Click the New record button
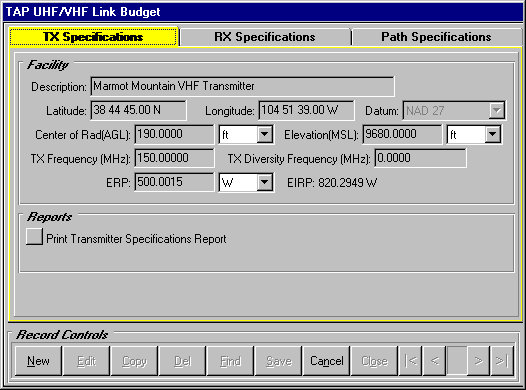 coord(38,361)
